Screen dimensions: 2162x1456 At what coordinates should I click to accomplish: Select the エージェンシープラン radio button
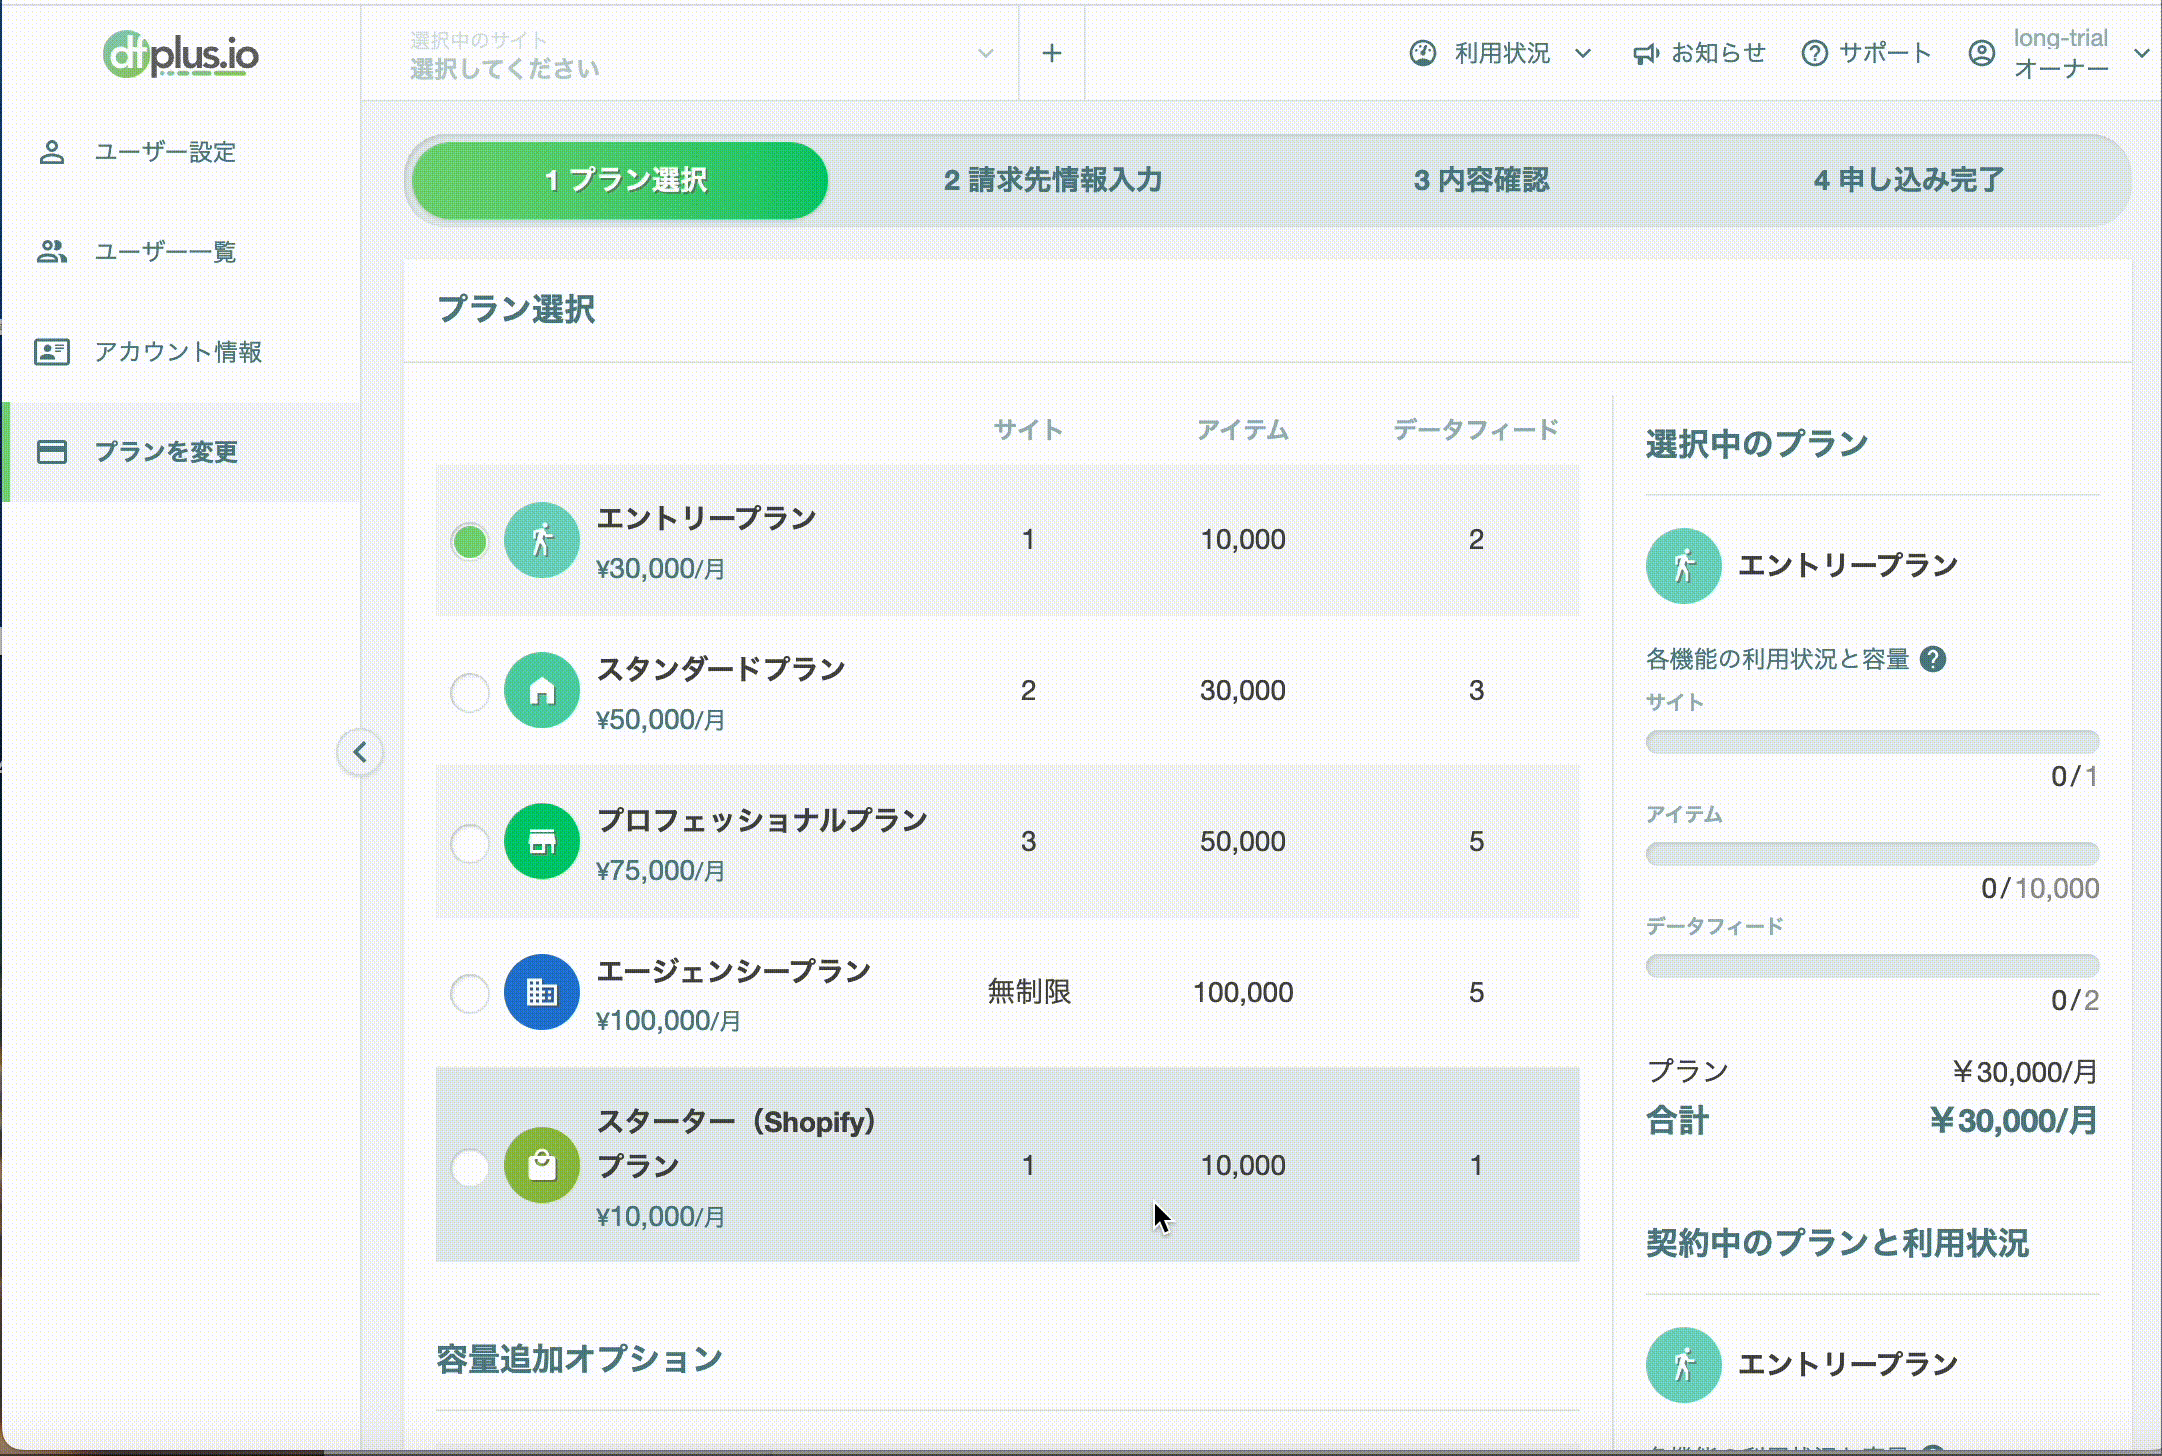[x=469, y=993]
